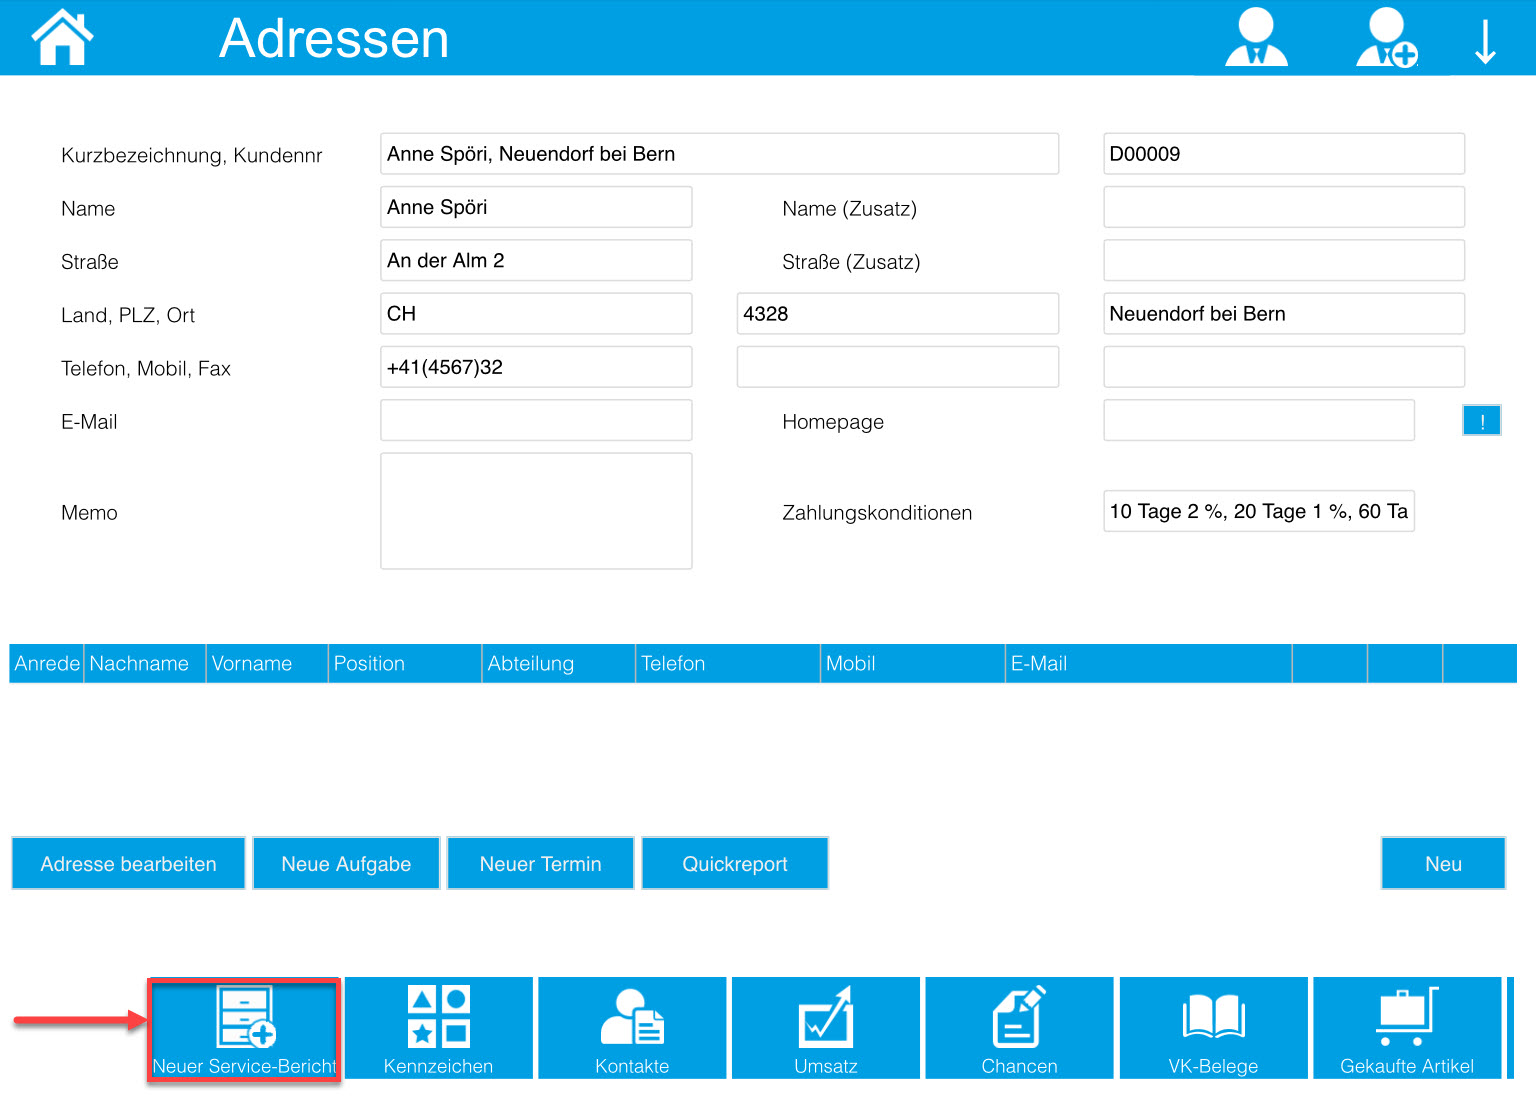The image size is (1536, 1099).
Task: Click the Telefon column header
Action: (x=728, y=664)
